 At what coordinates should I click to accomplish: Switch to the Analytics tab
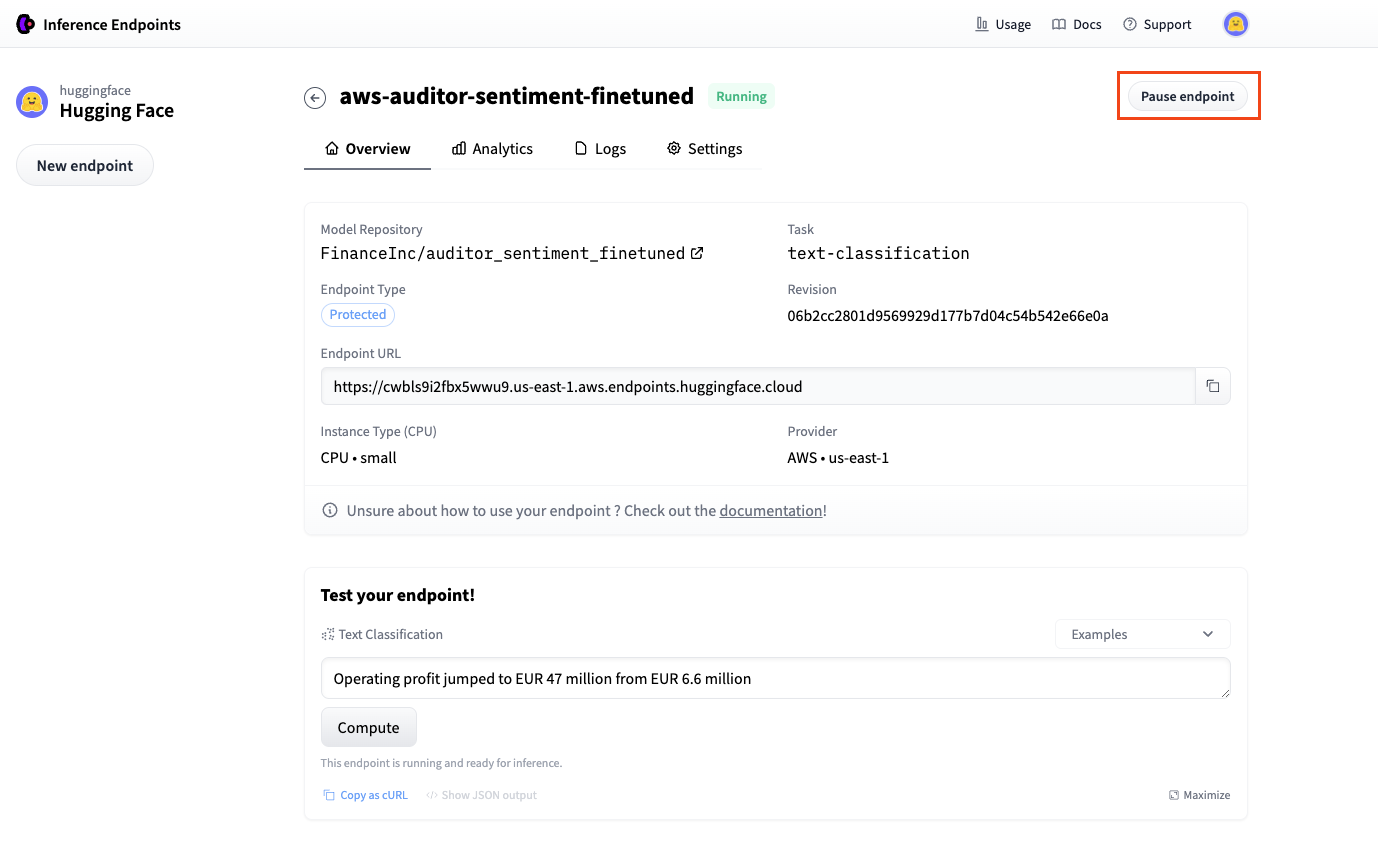492,149
